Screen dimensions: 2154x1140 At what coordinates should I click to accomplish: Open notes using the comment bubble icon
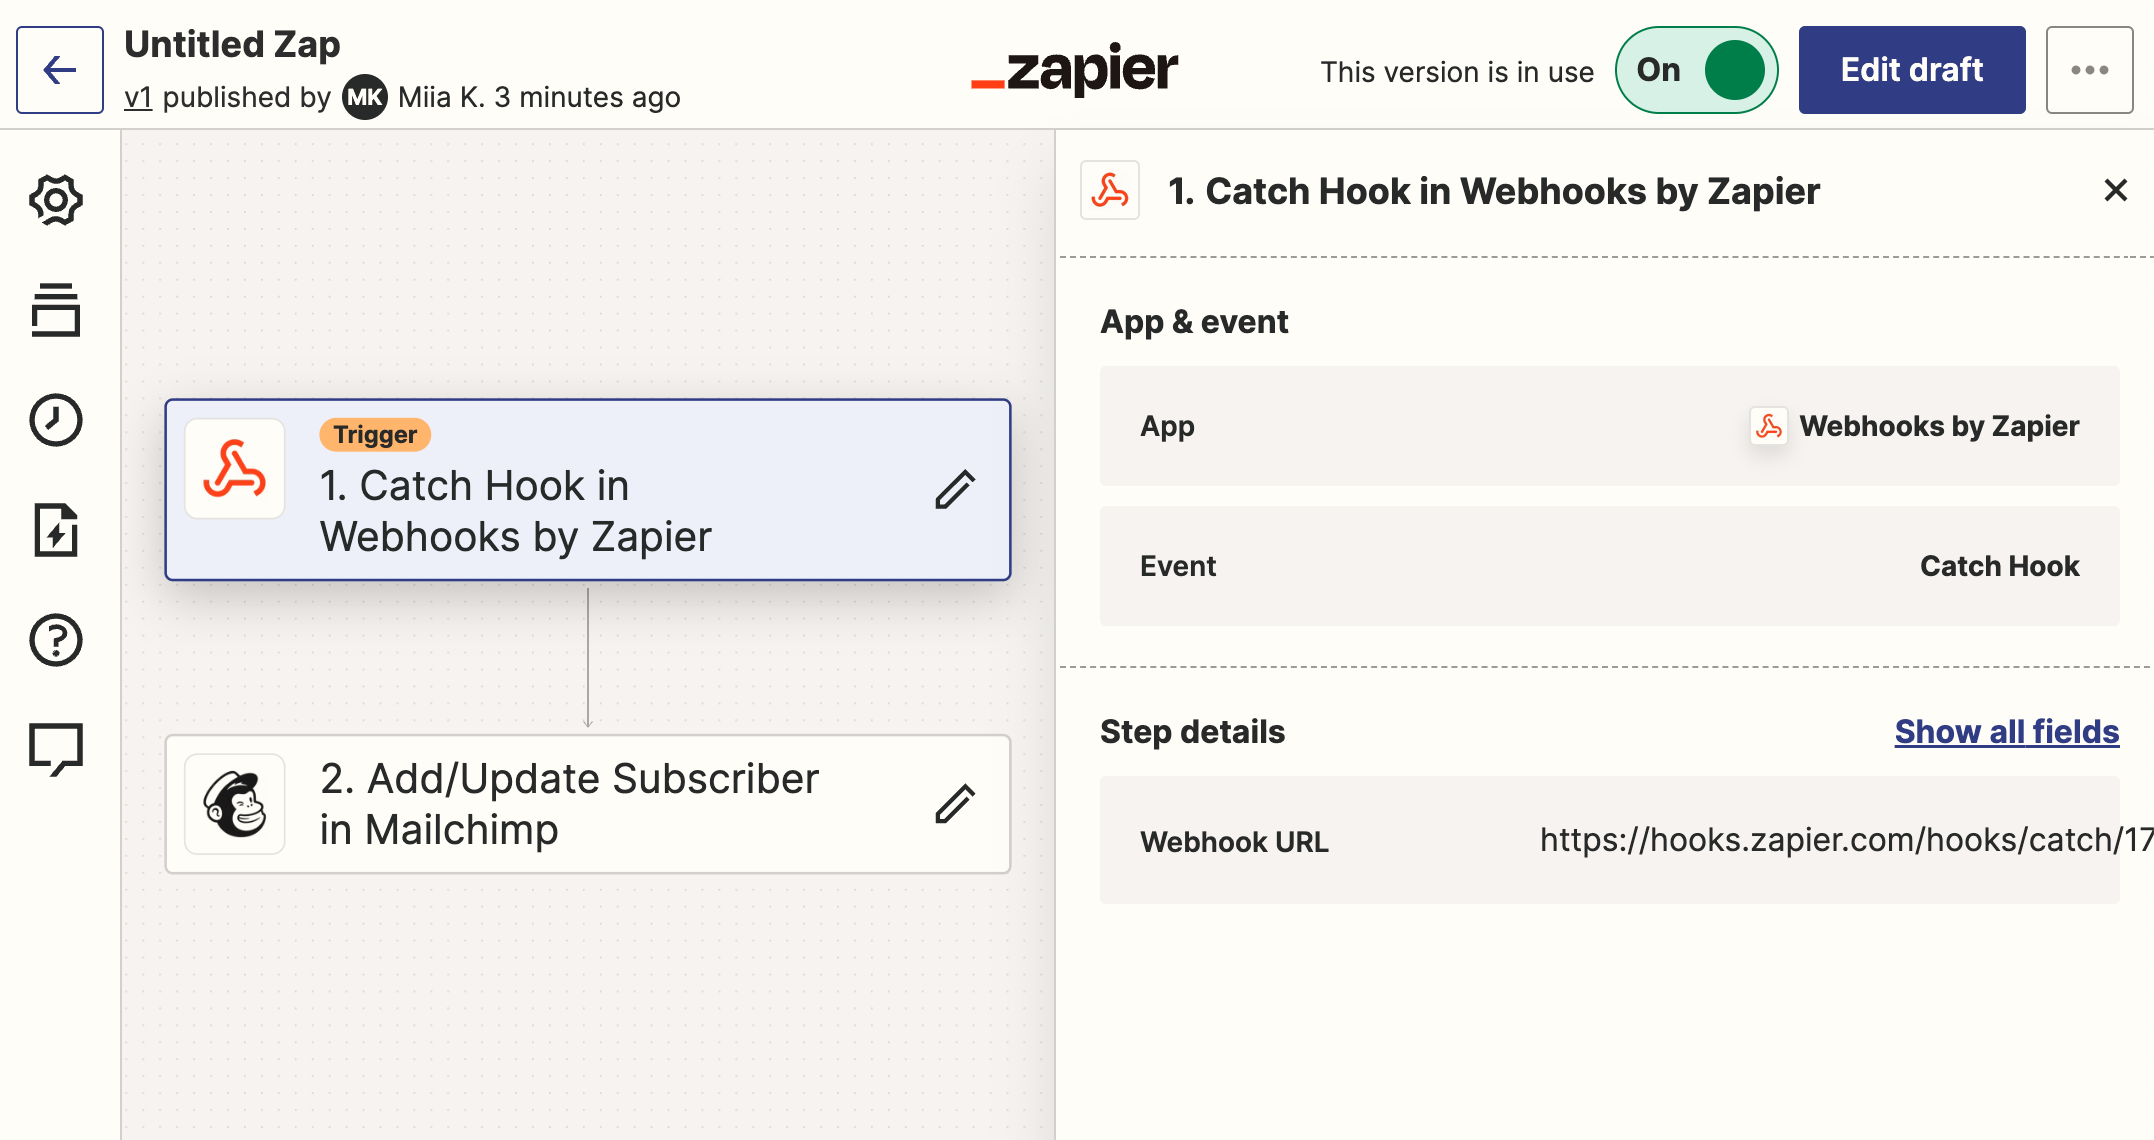click(x=56, y=748)
